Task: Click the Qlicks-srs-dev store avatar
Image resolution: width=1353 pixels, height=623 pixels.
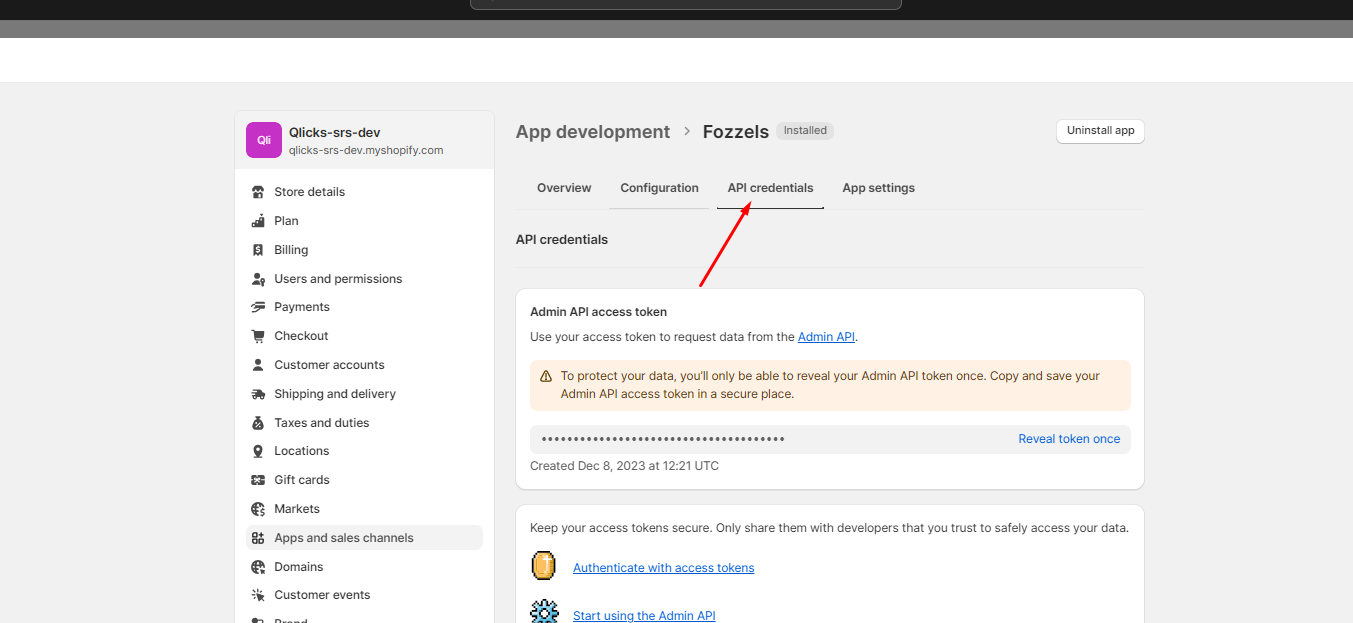Action: tap(264, 140)
